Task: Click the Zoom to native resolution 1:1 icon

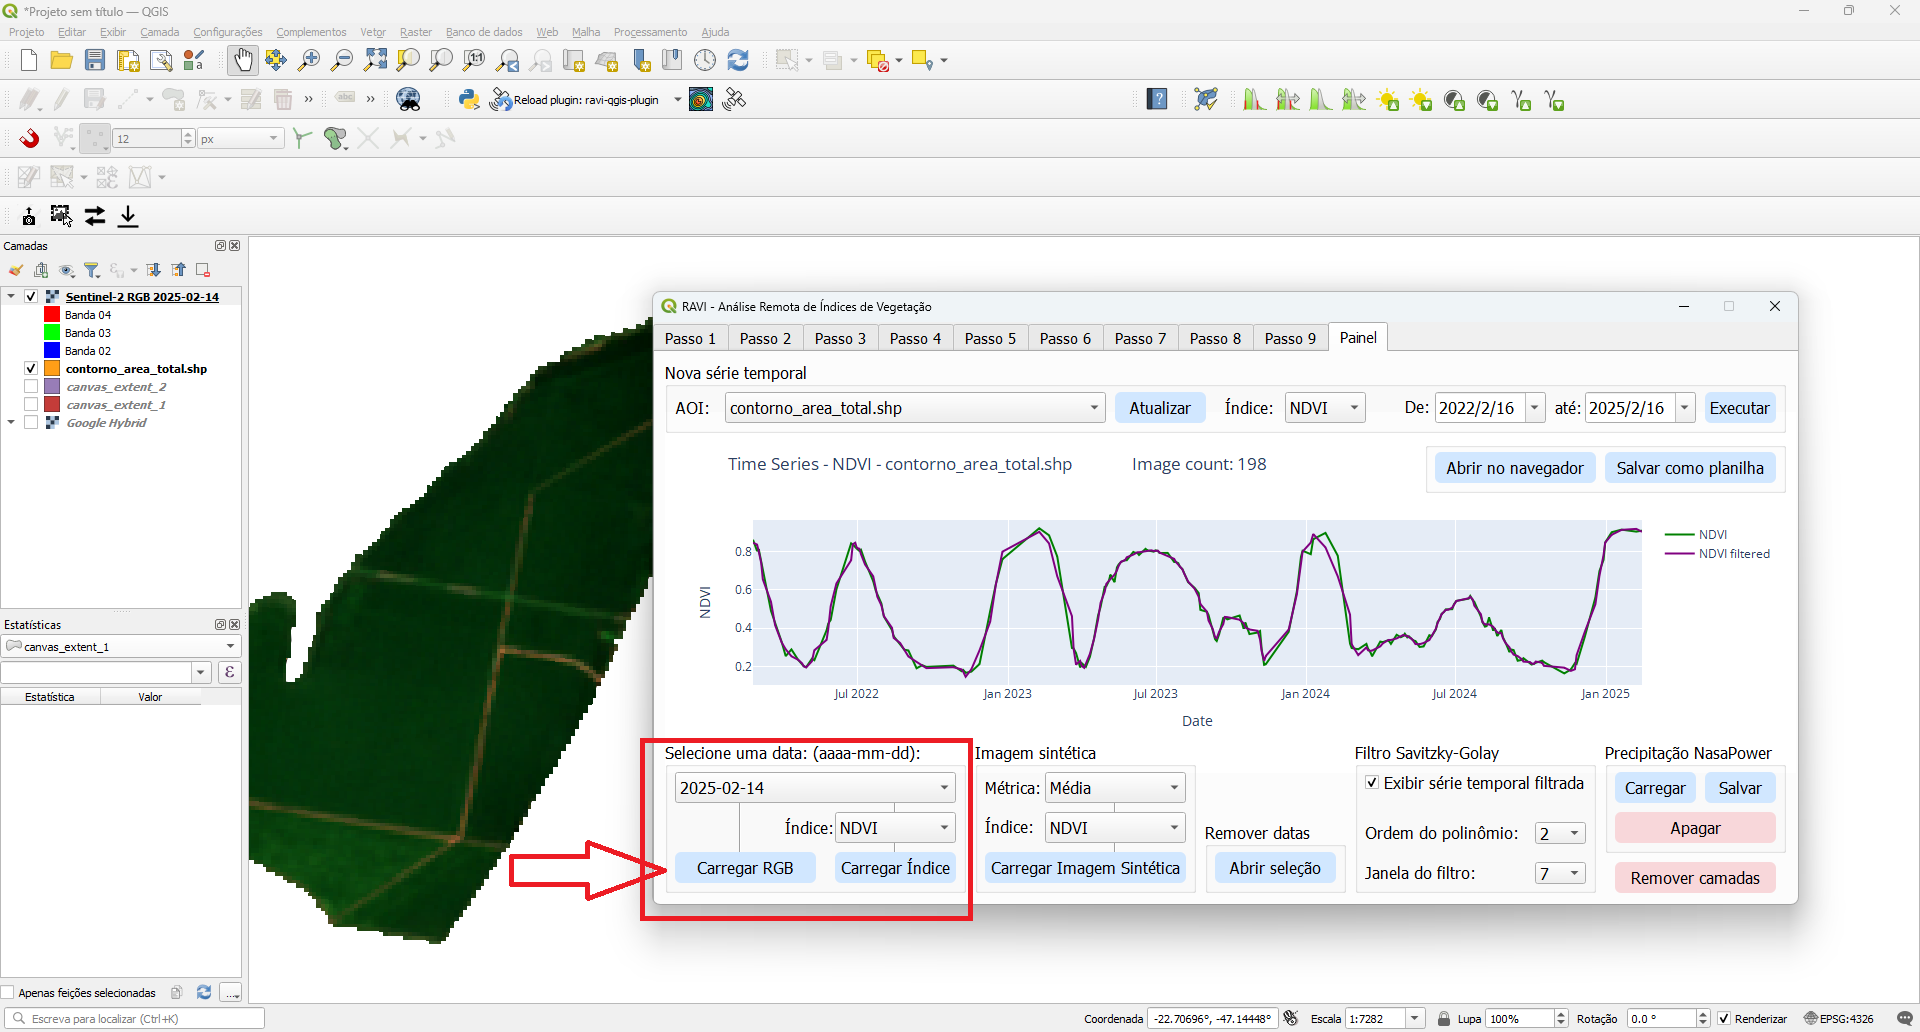Action: pyautogui.click(x=474, y=60)
